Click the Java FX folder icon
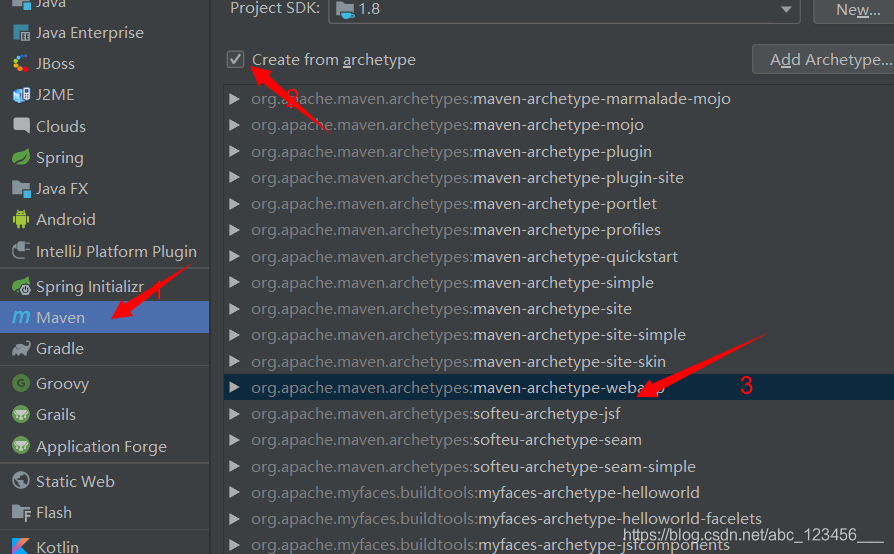This screenshot has height=554, width=894. (21, 189)
